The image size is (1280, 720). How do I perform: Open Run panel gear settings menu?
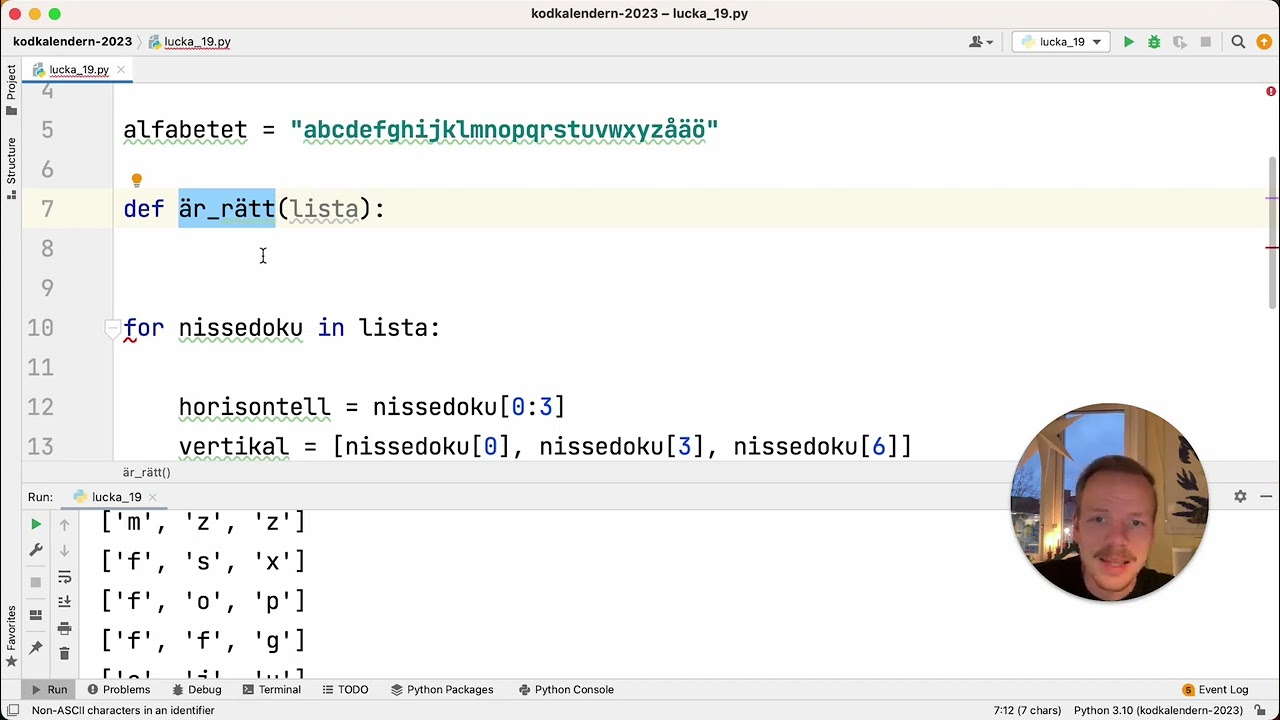point(1240,497)
